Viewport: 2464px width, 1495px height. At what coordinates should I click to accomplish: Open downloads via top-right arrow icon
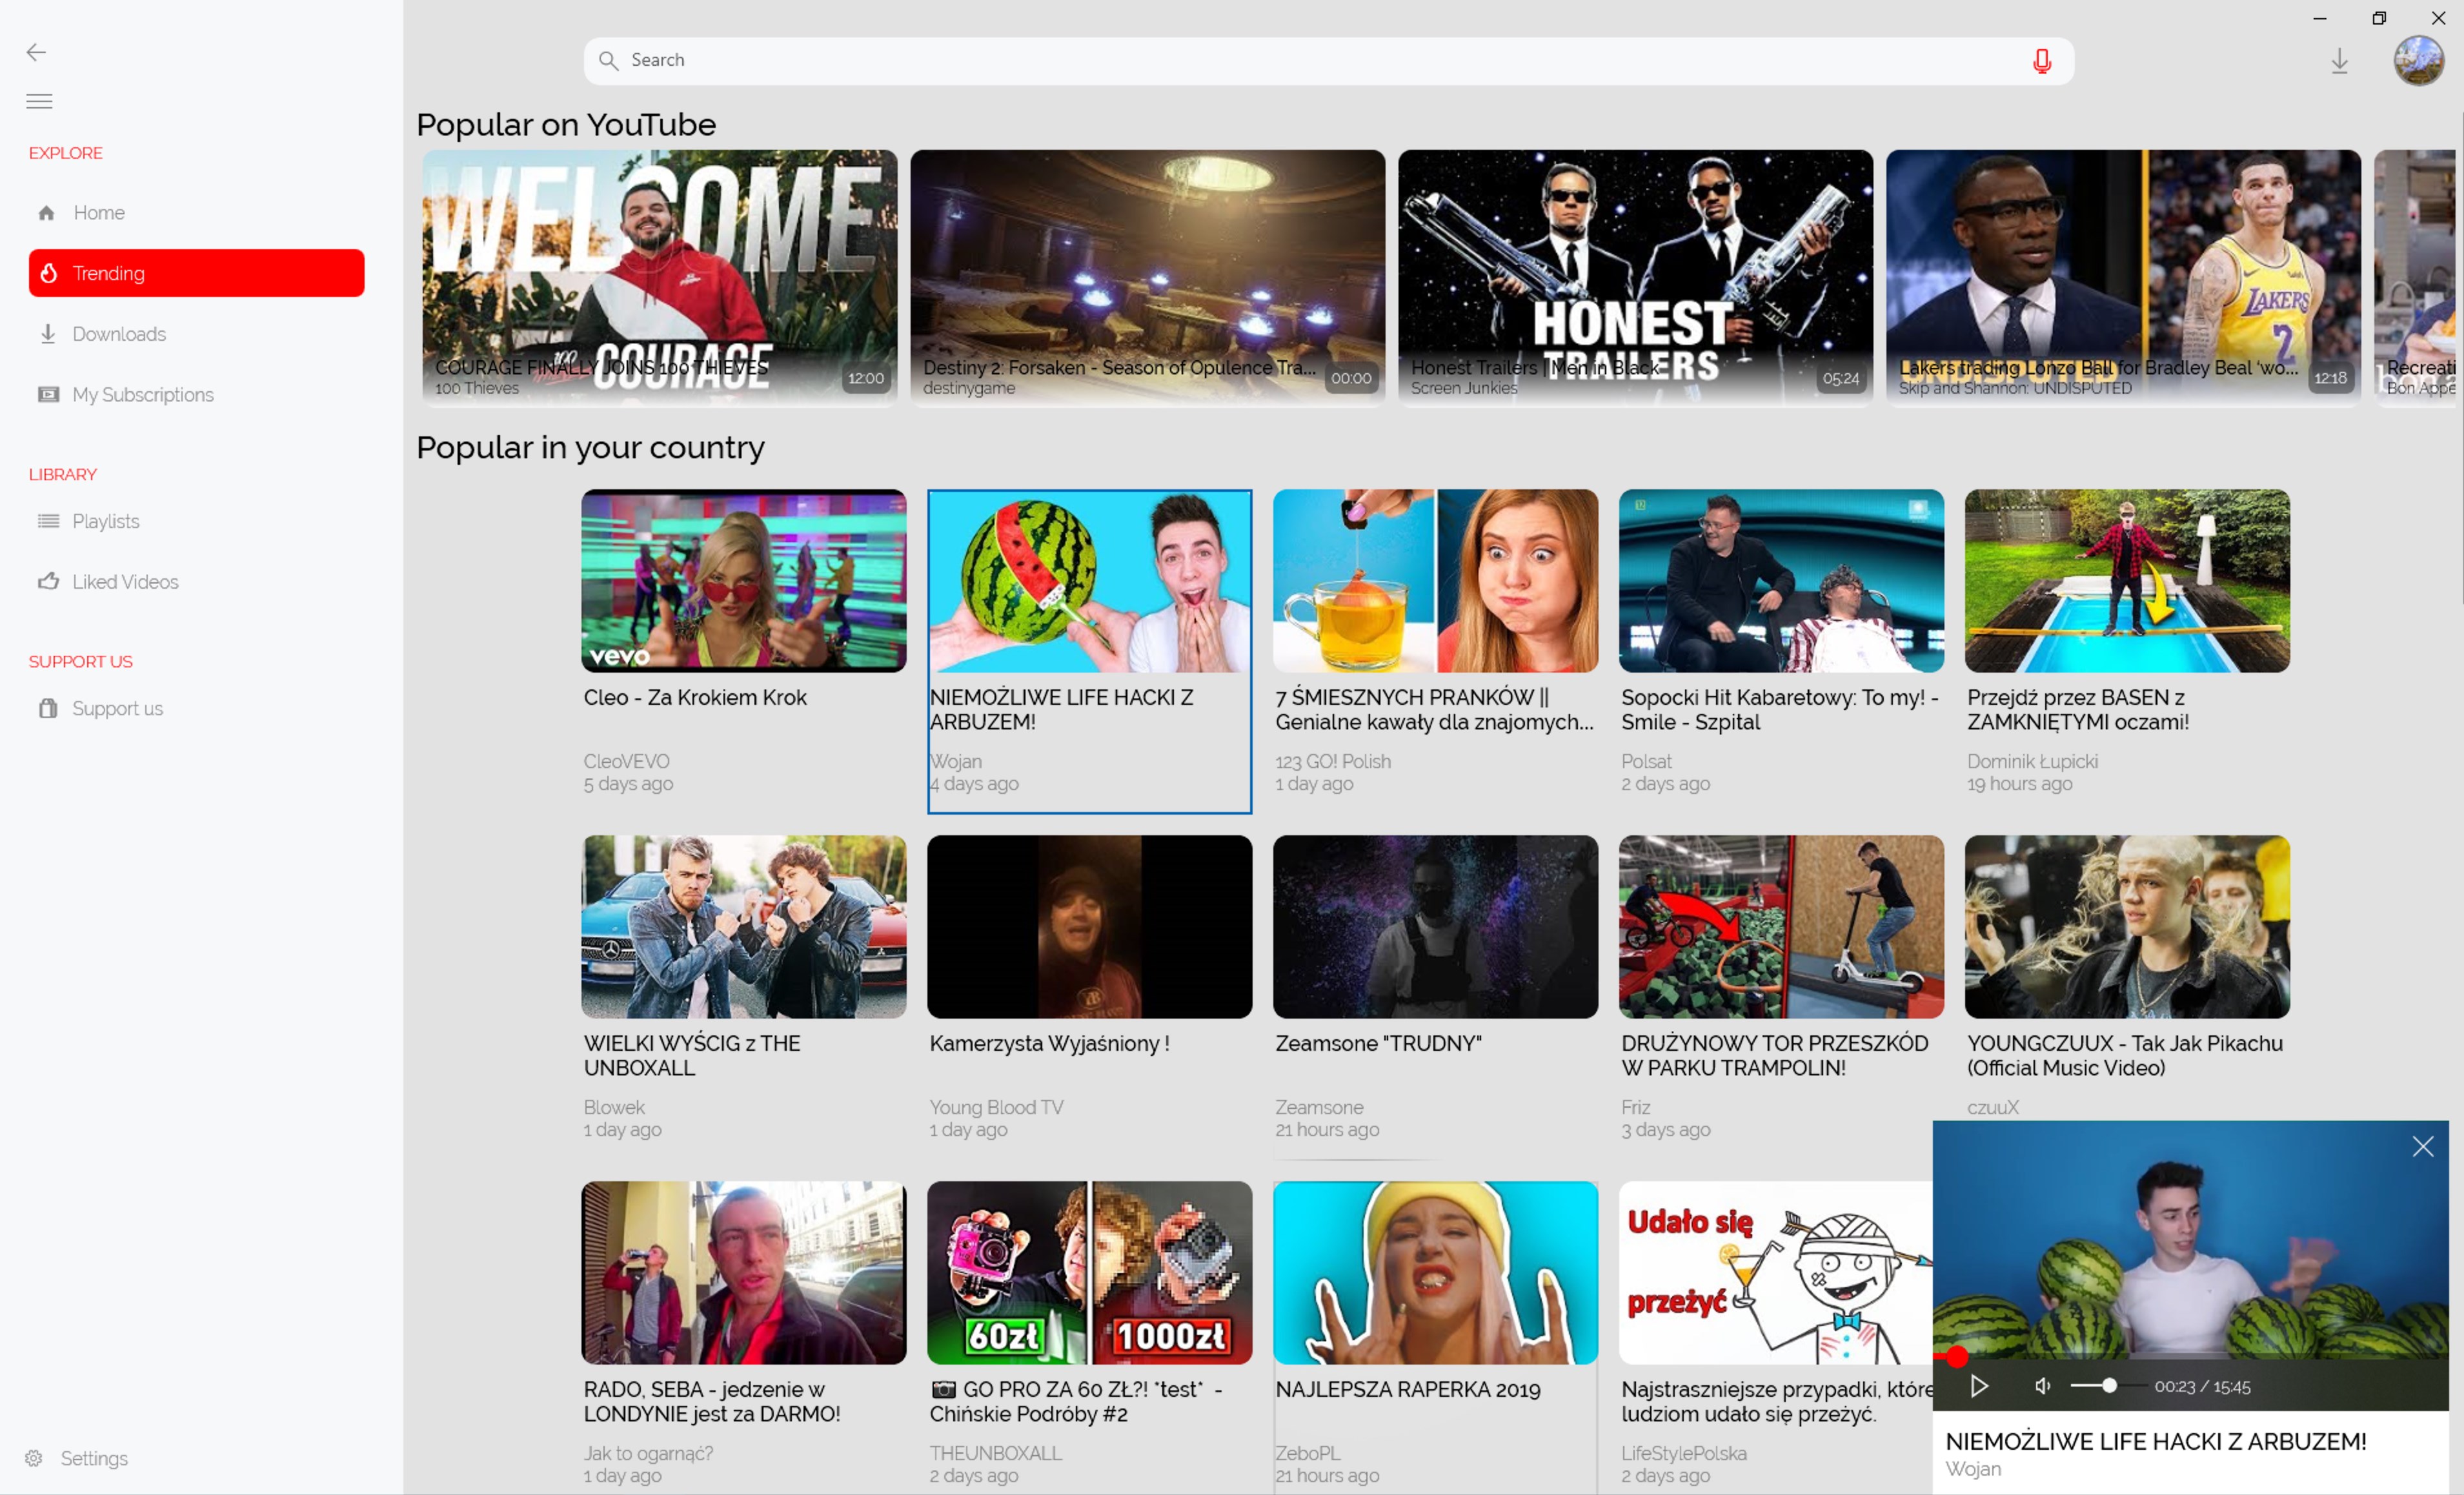(2339, 61)
